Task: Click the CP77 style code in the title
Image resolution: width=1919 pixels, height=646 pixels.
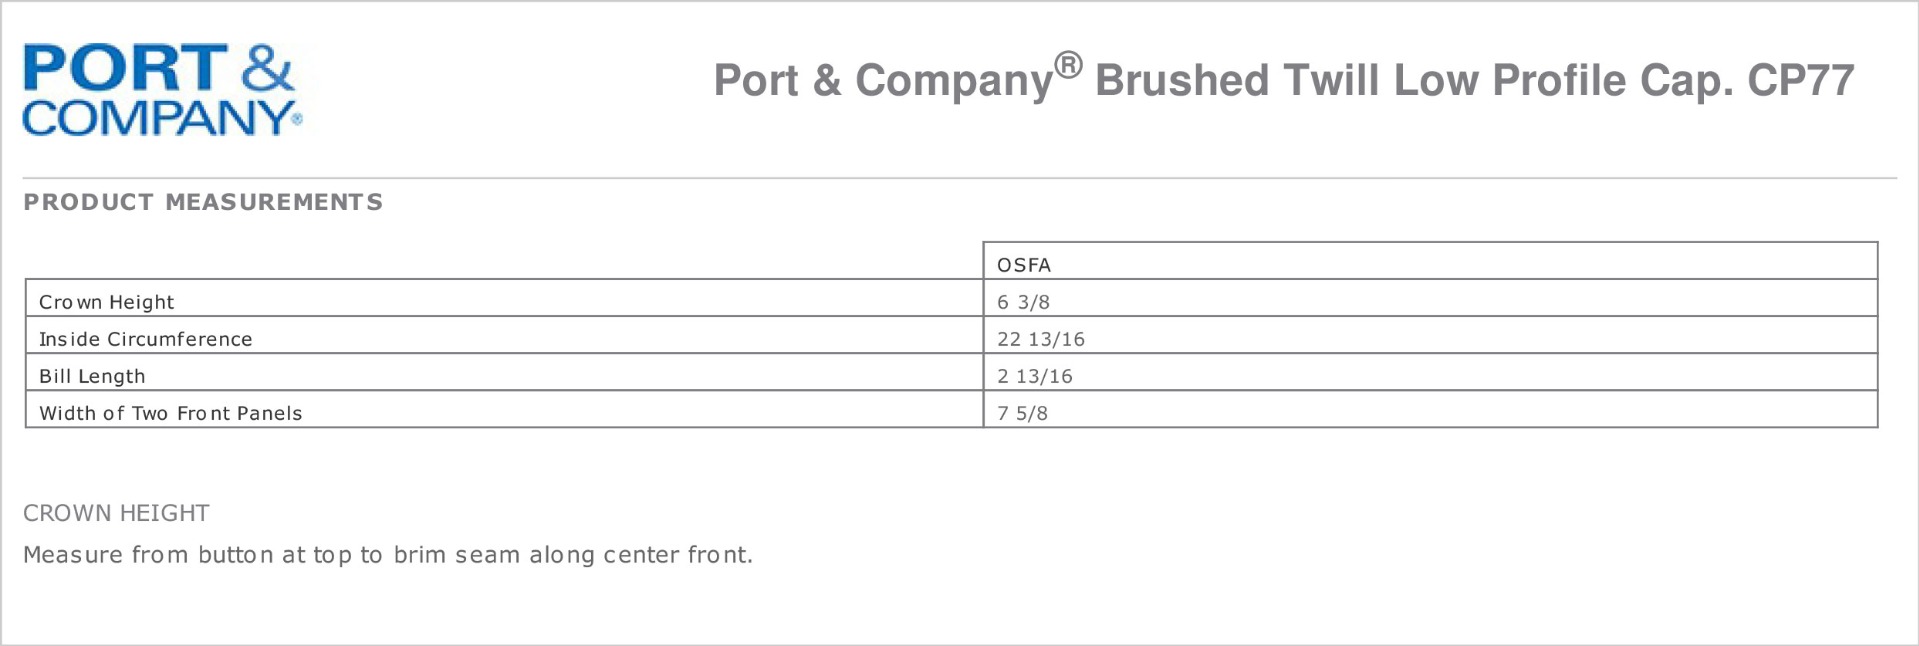Action: [1800, 81]
